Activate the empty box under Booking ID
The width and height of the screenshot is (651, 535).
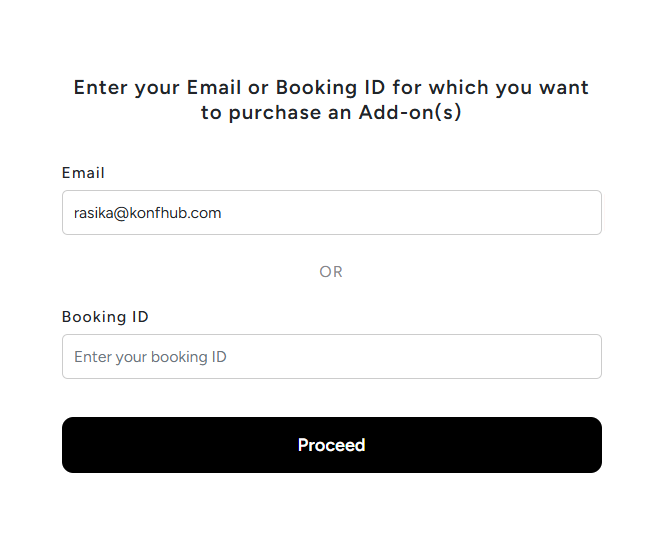(x=332, y=357)
